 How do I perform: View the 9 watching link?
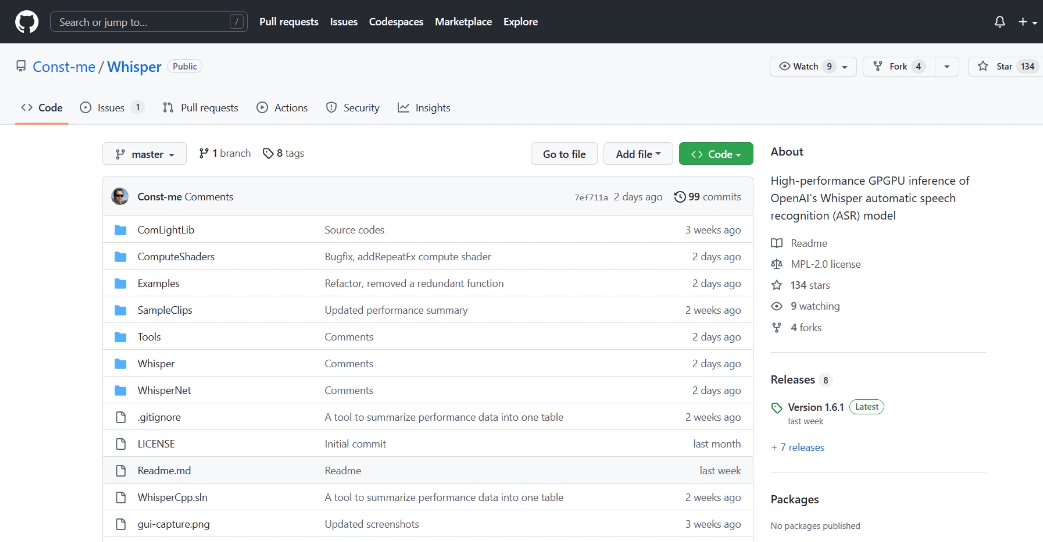pyautogui.click(x=806, y=307)
